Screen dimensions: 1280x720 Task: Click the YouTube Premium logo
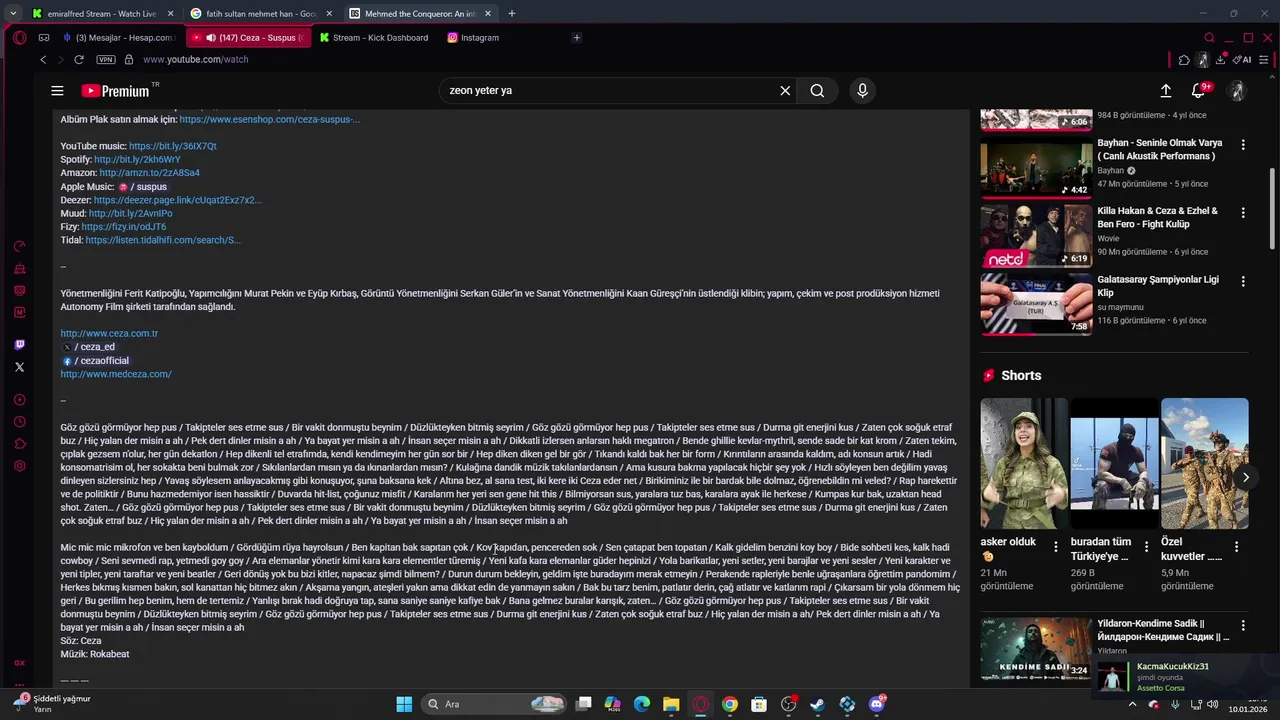pos(115,91)
